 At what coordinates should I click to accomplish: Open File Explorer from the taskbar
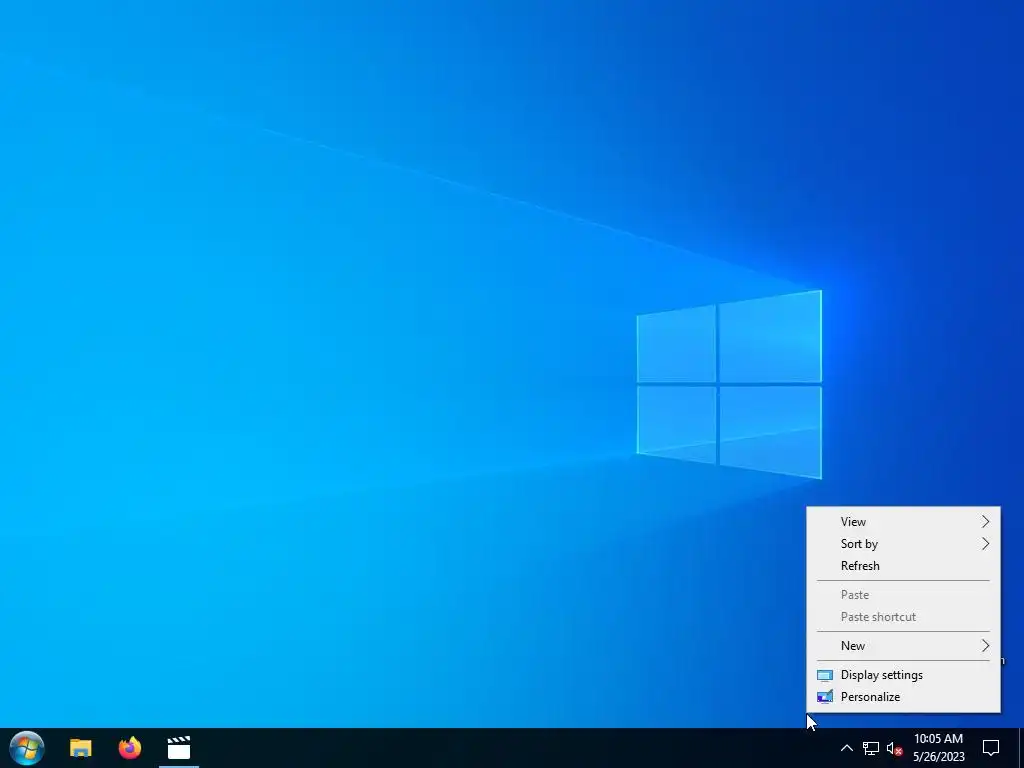(x=81, y=748)
